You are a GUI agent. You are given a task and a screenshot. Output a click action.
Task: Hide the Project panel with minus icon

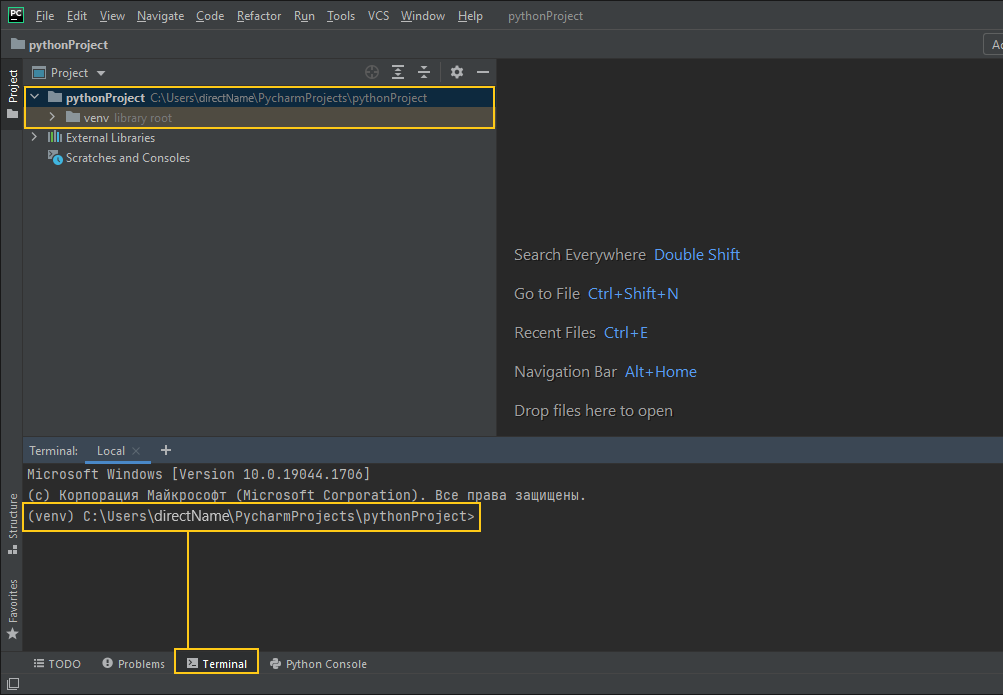(x=483, y=72)
